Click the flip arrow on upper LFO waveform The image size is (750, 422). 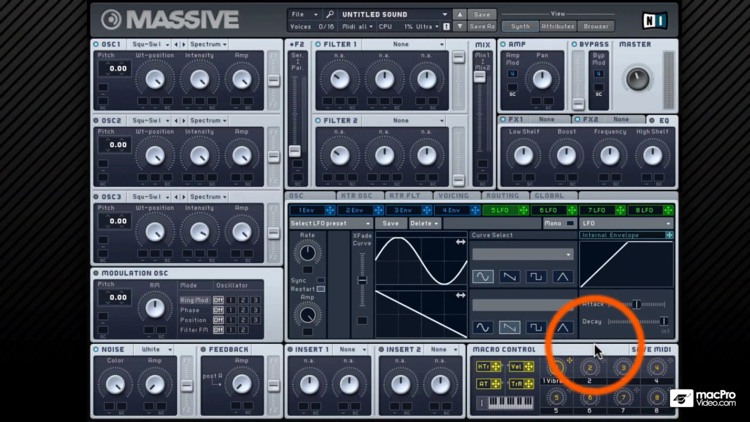coord(460,242)
